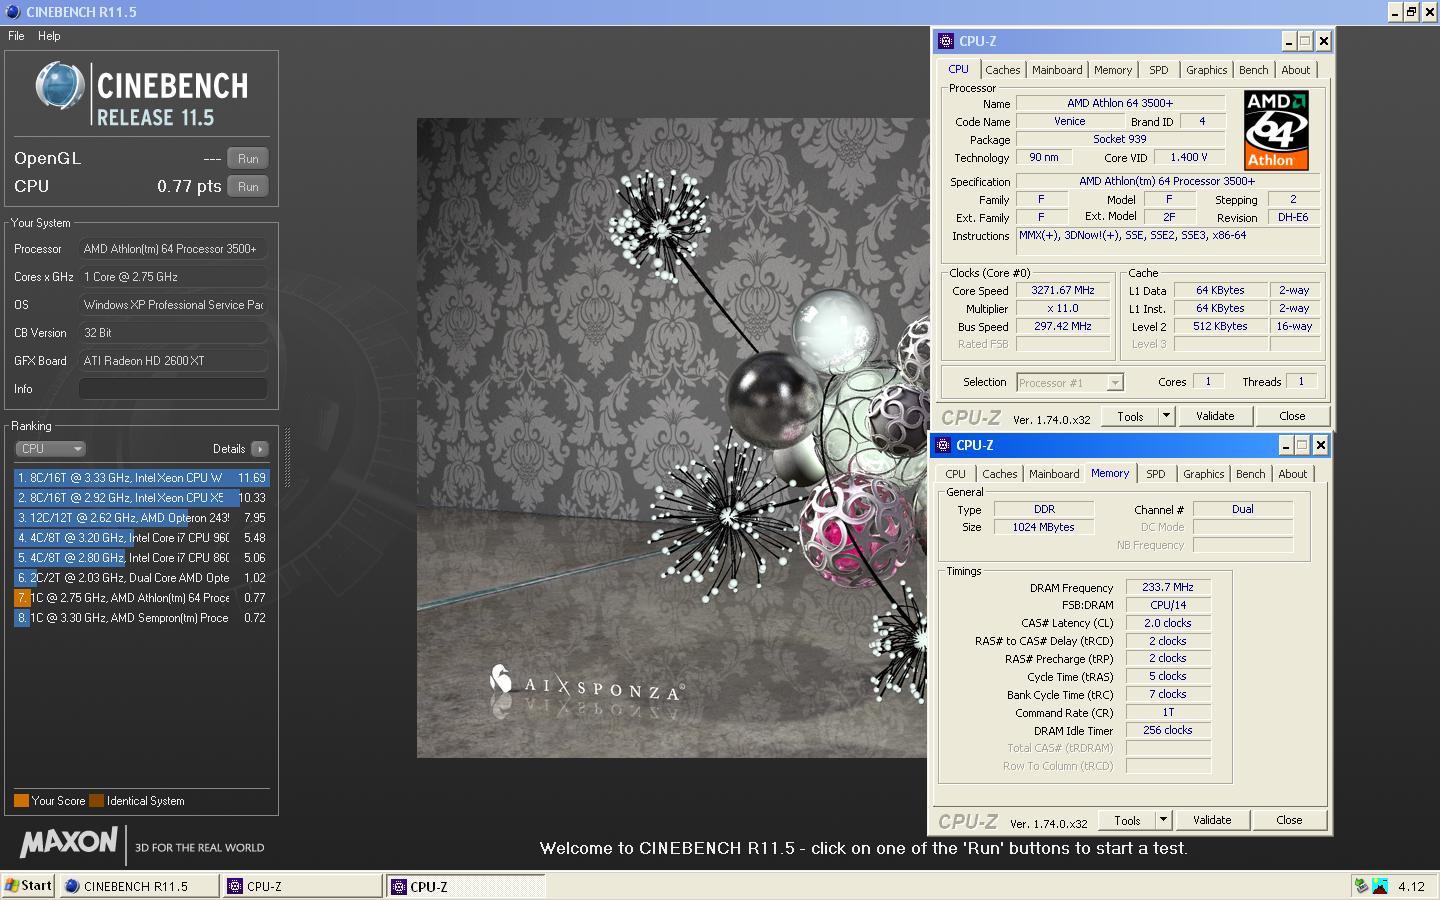Image resolution: width=1440 pixels, height=900 pixels.
Task: Click the second system tray icon
Action: pos(1380,886)
